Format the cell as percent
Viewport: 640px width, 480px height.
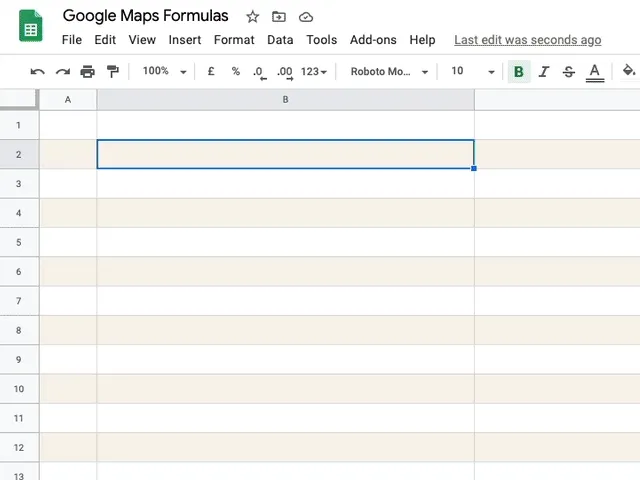[236, 71]
